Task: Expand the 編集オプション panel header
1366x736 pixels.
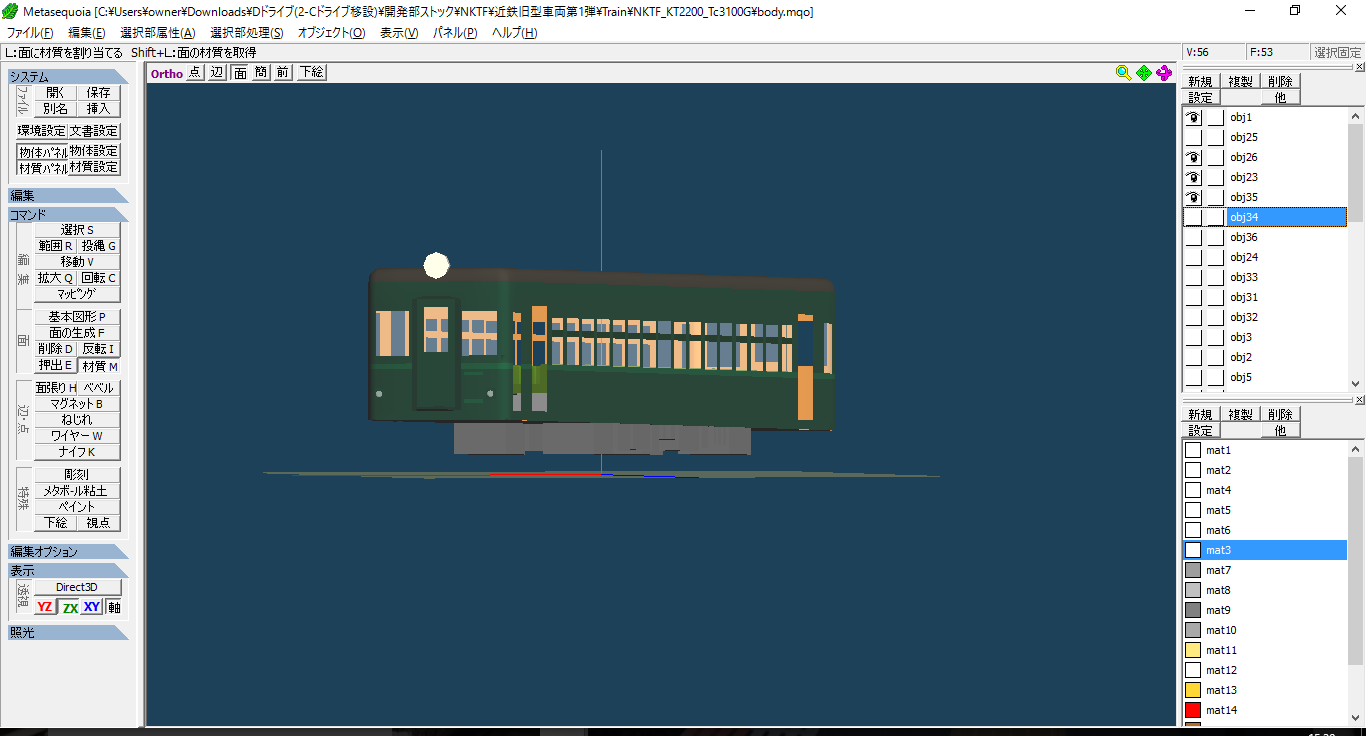Action: (68, 552)
